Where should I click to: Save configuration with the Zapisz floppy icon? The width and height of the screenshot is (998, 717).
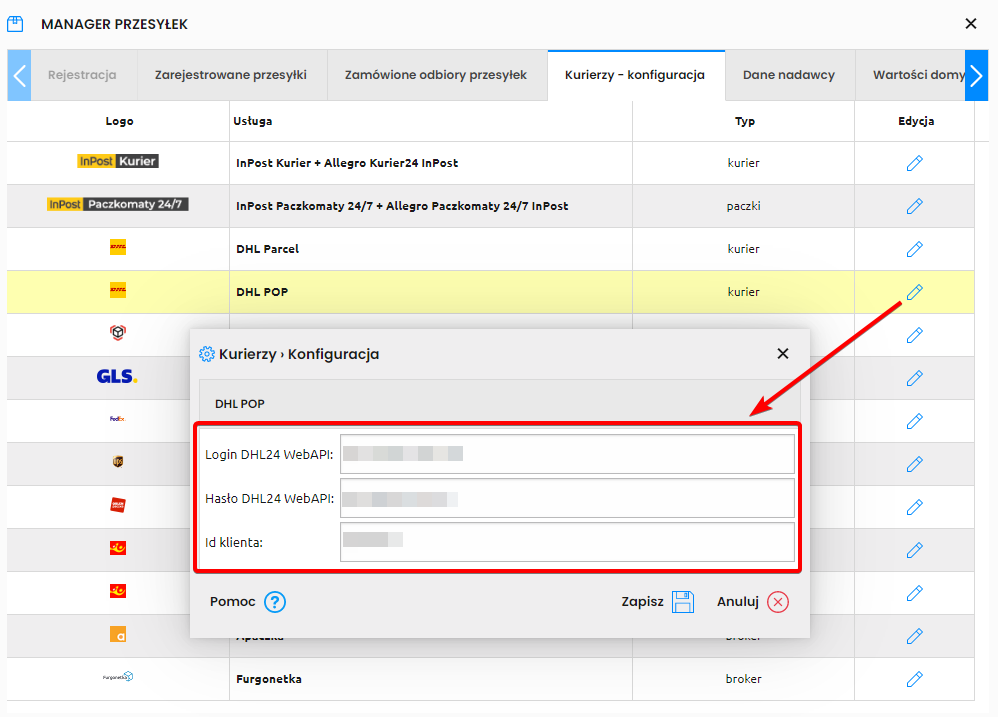(683, 602)
